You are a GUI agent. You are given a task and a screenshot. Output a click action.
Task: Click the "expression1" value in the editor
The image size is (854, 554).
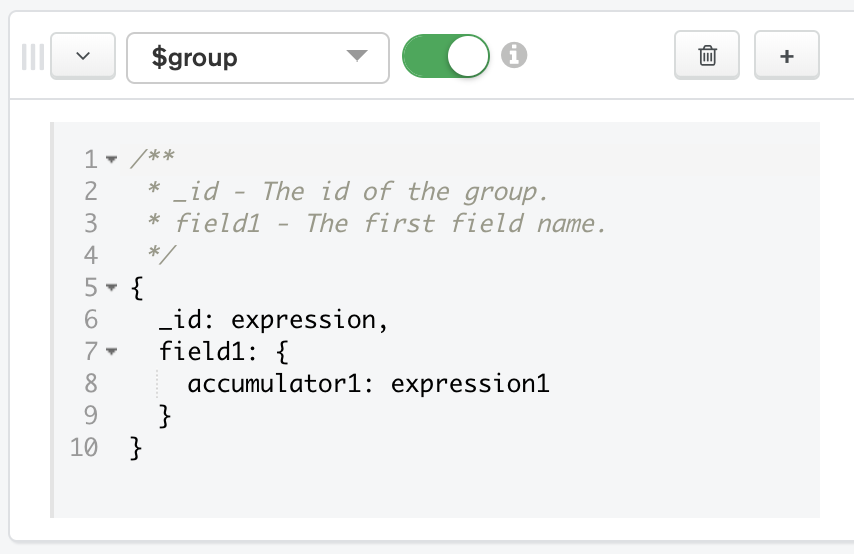pos(470,384)
